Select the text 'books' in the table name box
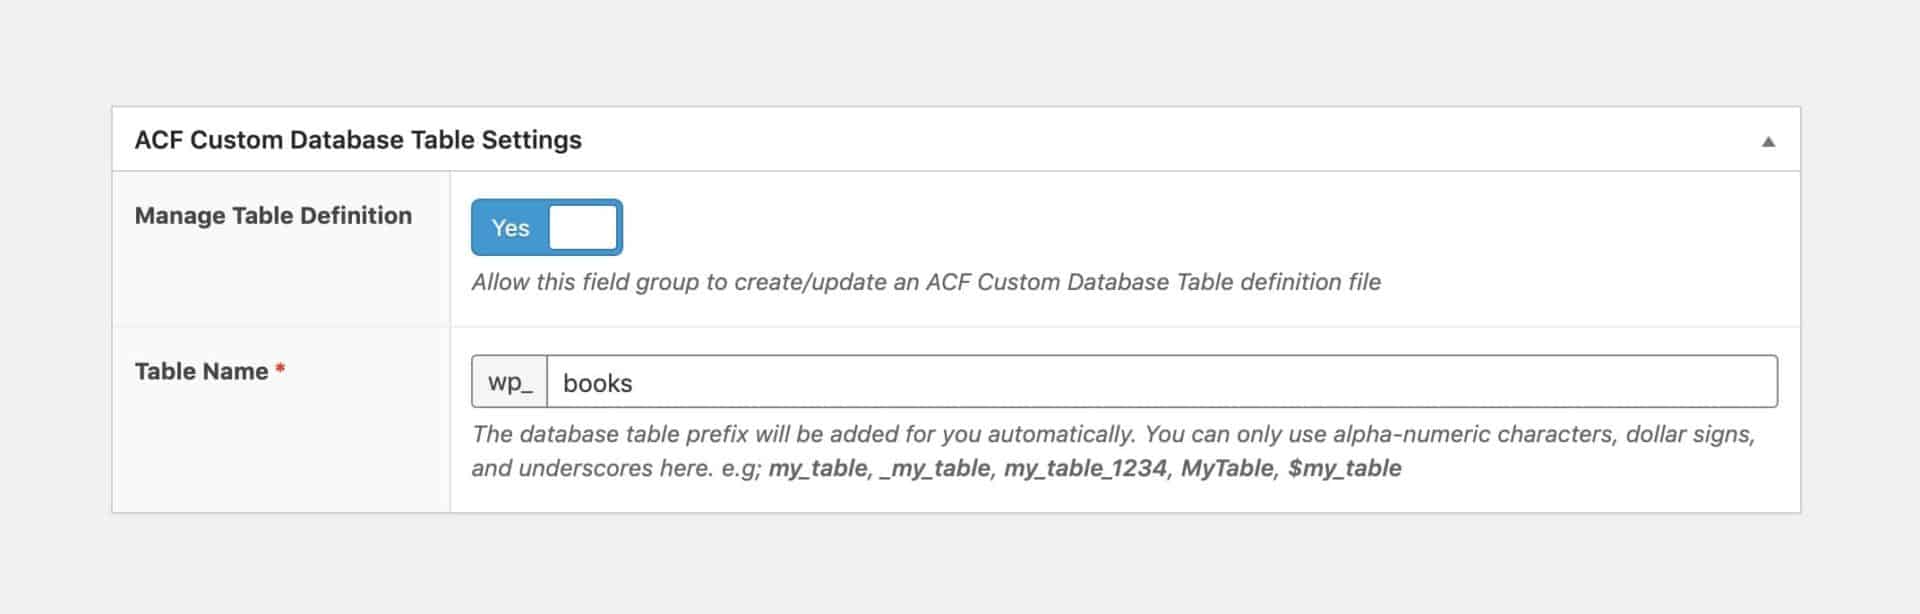Image resolution: width=1920 pixels, height=614 pixels. pyautogui.click(x=597, y=381)
